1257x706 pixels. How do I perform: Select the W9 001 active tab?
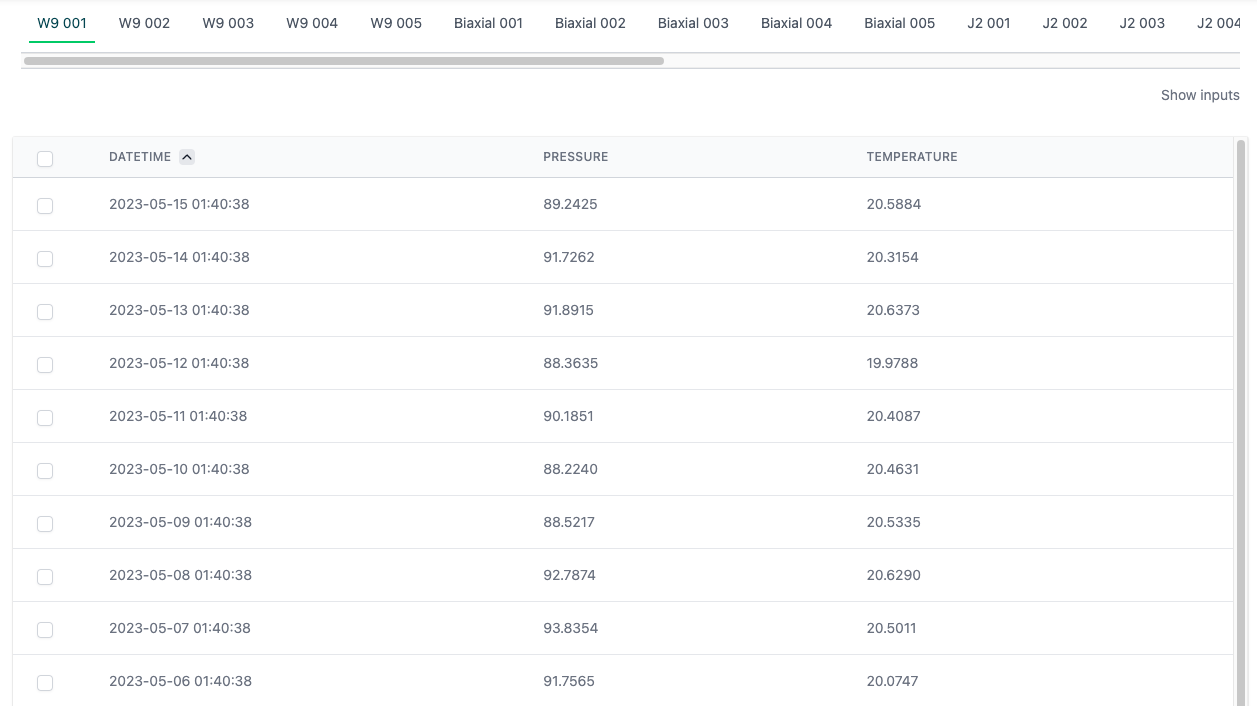(x=62, y=23)
